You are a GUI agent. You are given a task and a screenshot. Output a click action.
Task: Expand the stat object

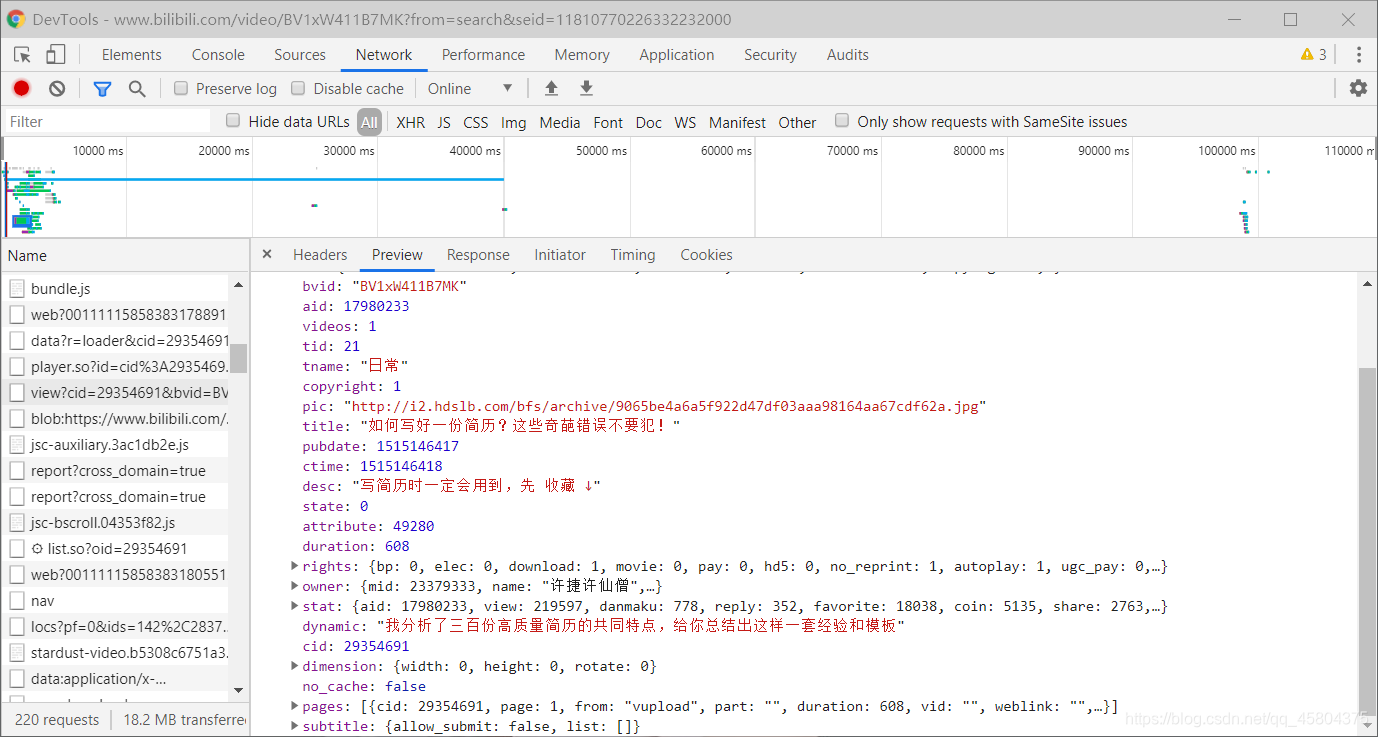point(294,606)
